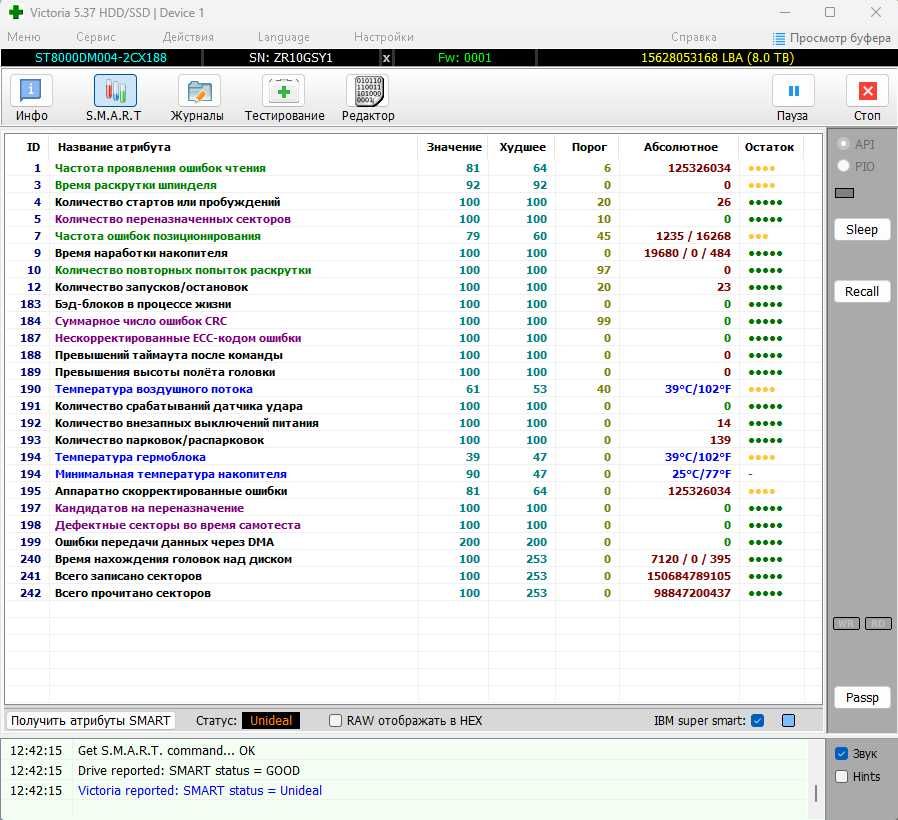Image resolution: width=898 pixels, height=820 pixels.
Task: Select row Всего прочитано секторов
Action: pos(412,593)
